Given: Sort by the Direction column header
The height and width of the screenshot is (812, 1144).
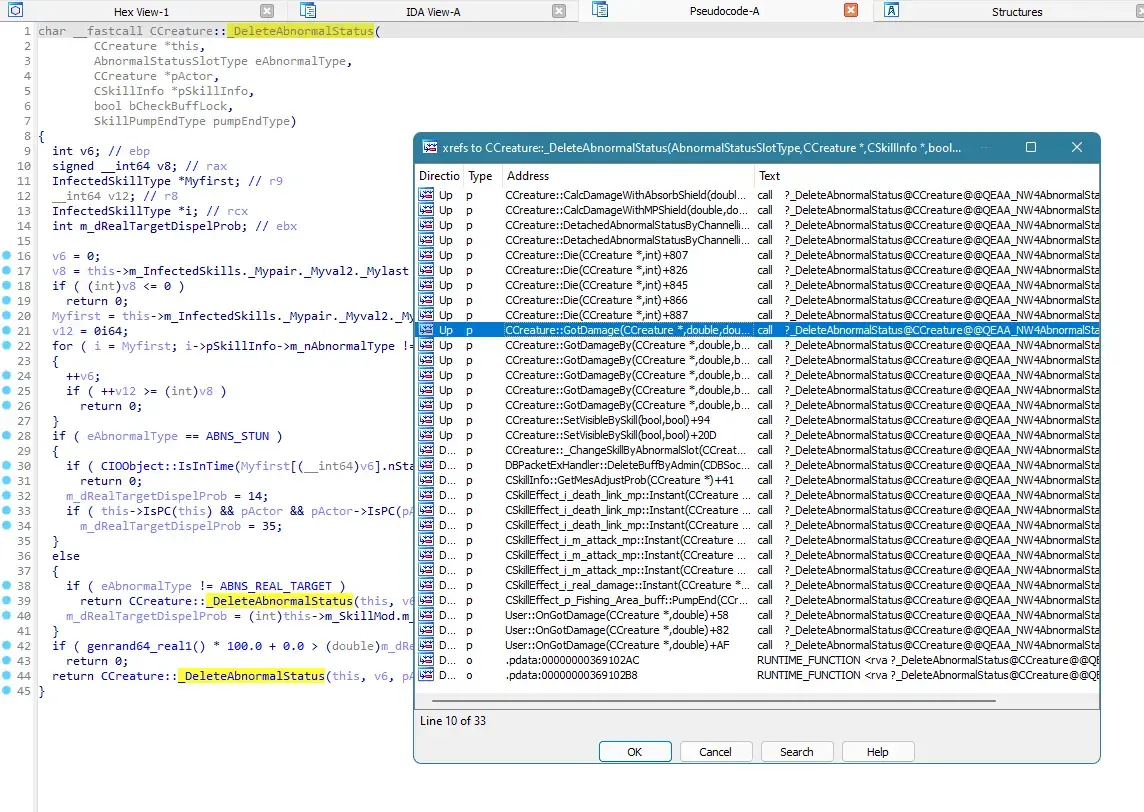Looking at the screenshot, I should [438, 176].
